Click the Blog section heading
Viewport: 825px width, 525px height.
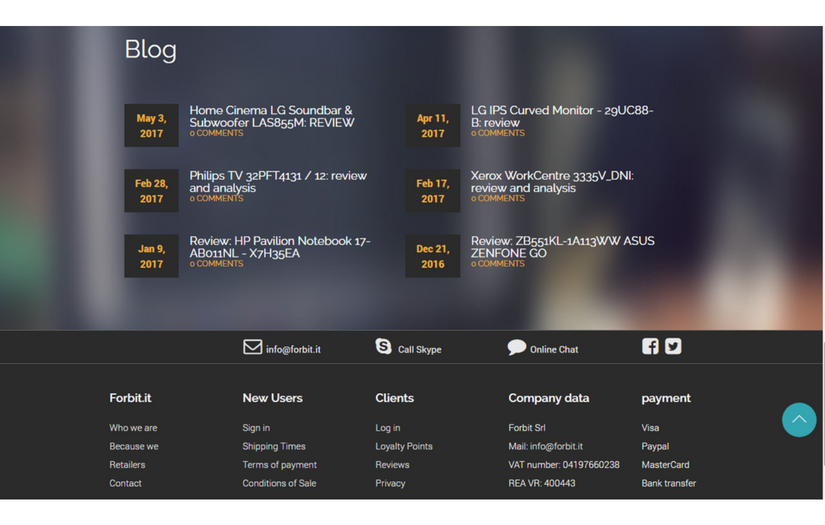point(150,50)
